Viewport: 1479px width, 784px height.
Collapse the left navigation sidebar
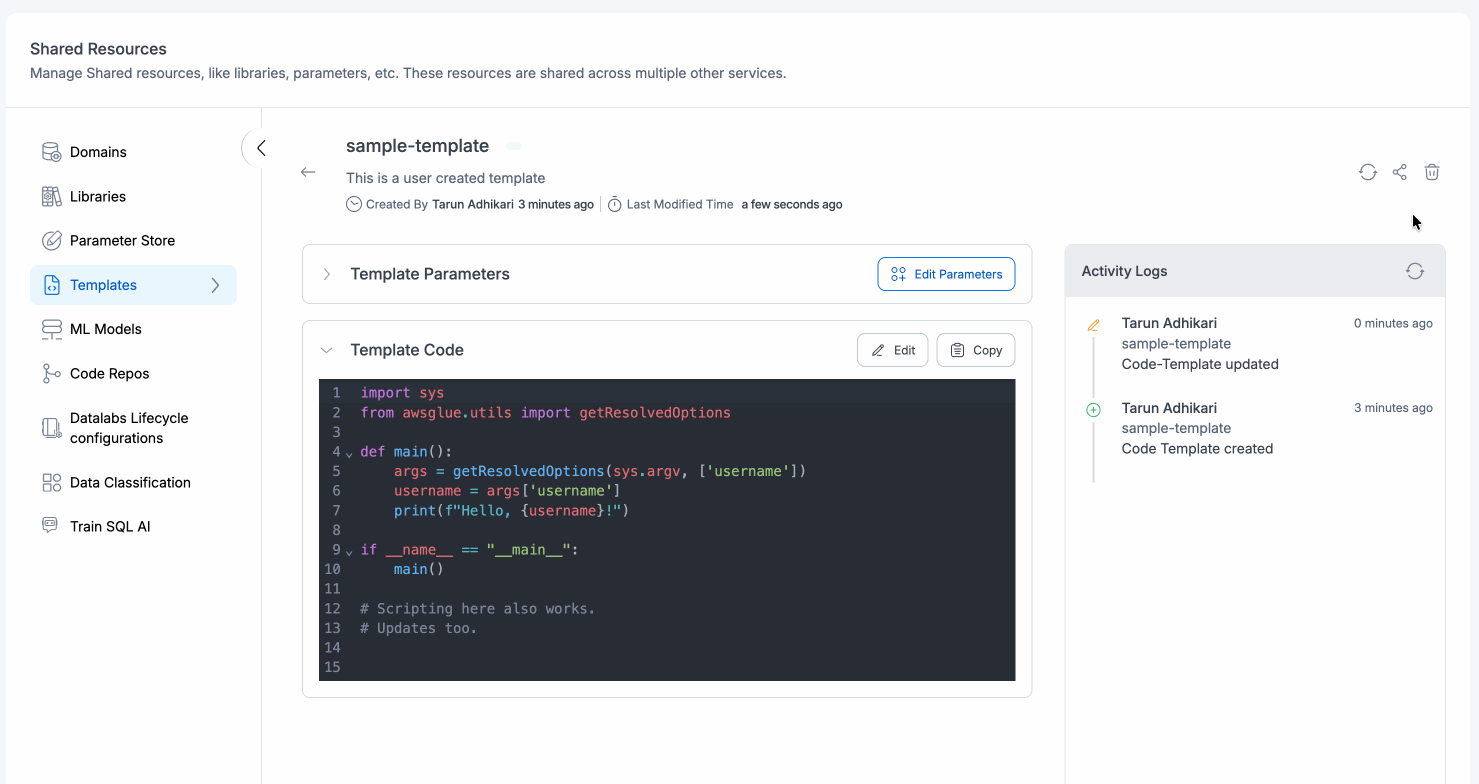tap(259, 147)
